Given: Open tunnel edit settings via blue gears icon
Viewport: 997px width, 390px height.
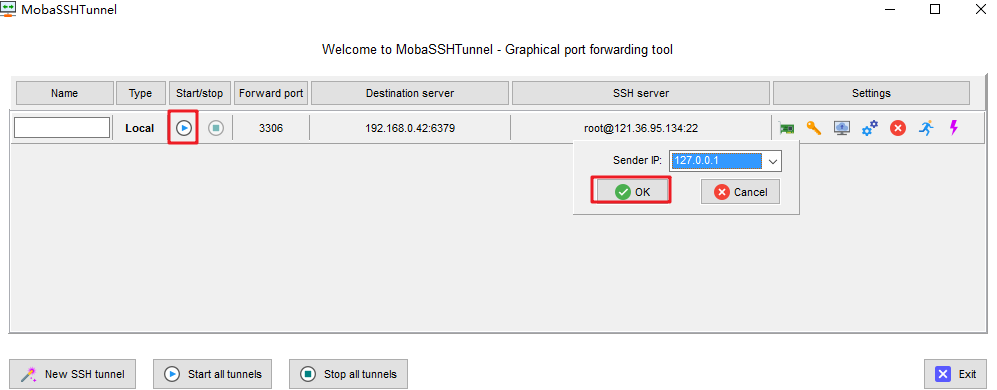Looking at the screenshot, I should click(870, 128).
